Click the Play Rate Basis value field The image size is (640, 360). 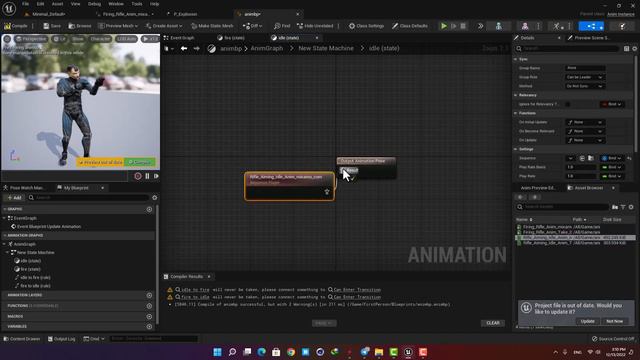pyautogui.click(x=580, y=167)
